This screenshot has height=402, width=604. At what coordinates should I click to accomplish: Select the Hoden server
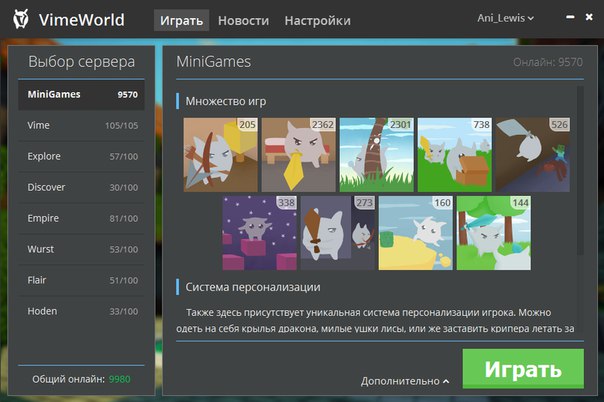[81, 311]
